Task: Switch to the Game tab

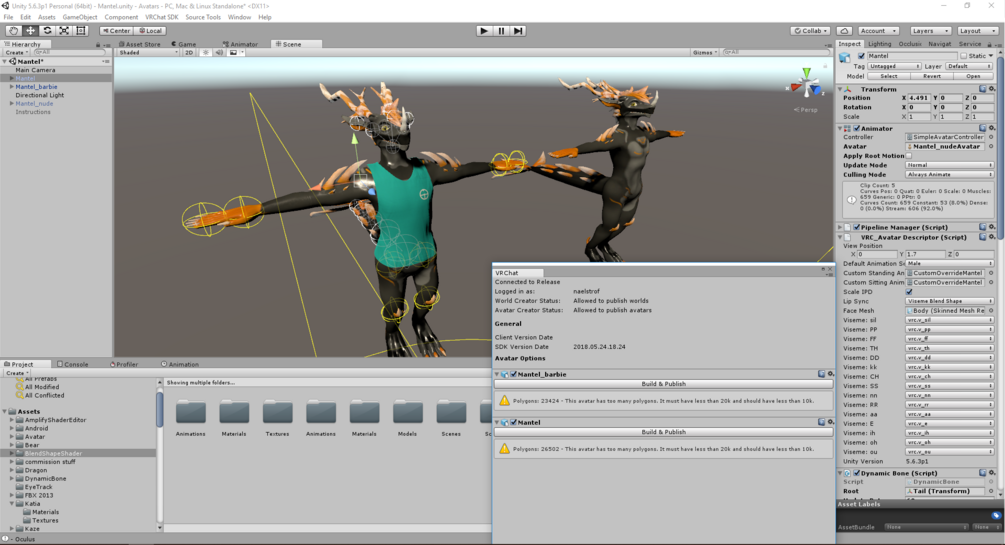Action: tap(184, 44)
